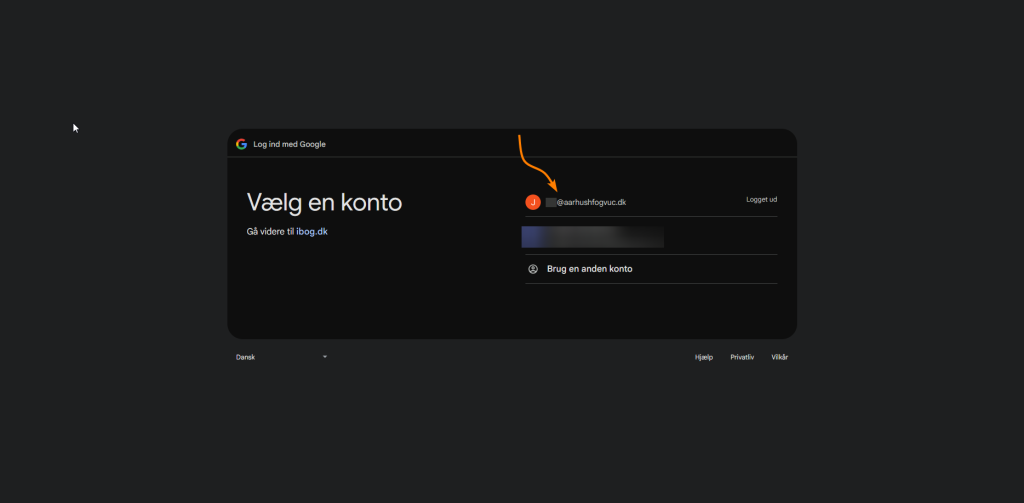
Task: Click the Gå videre til text
Action: (270, 232)
